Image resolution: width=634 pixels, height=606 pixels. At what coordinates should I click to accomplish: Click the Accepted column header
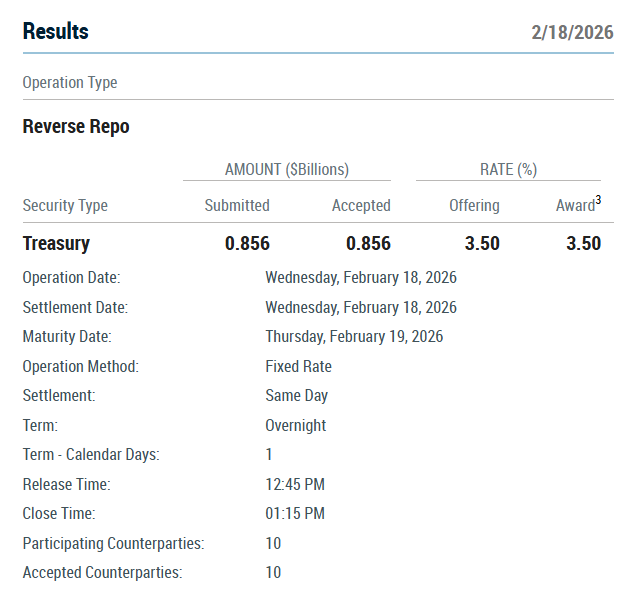pos(361,205)
